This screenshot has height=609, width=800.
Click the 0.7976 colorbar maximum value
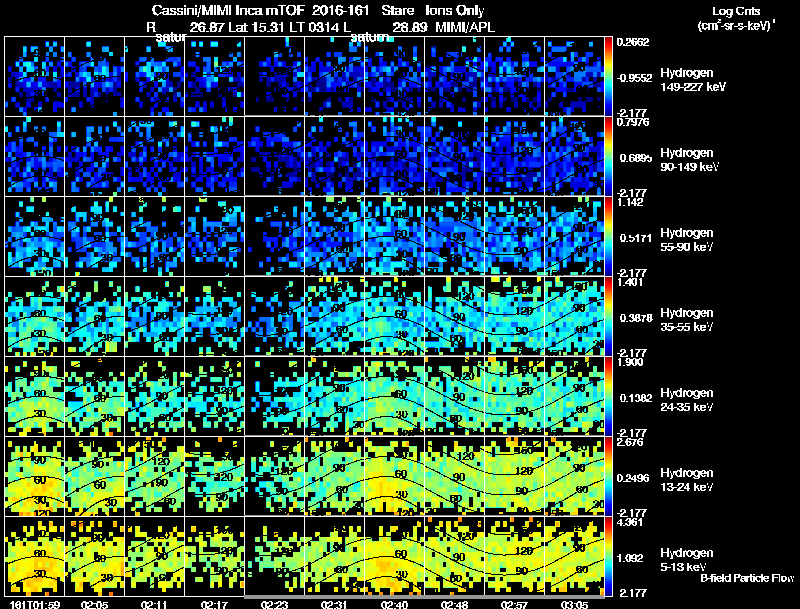(633, 122)
